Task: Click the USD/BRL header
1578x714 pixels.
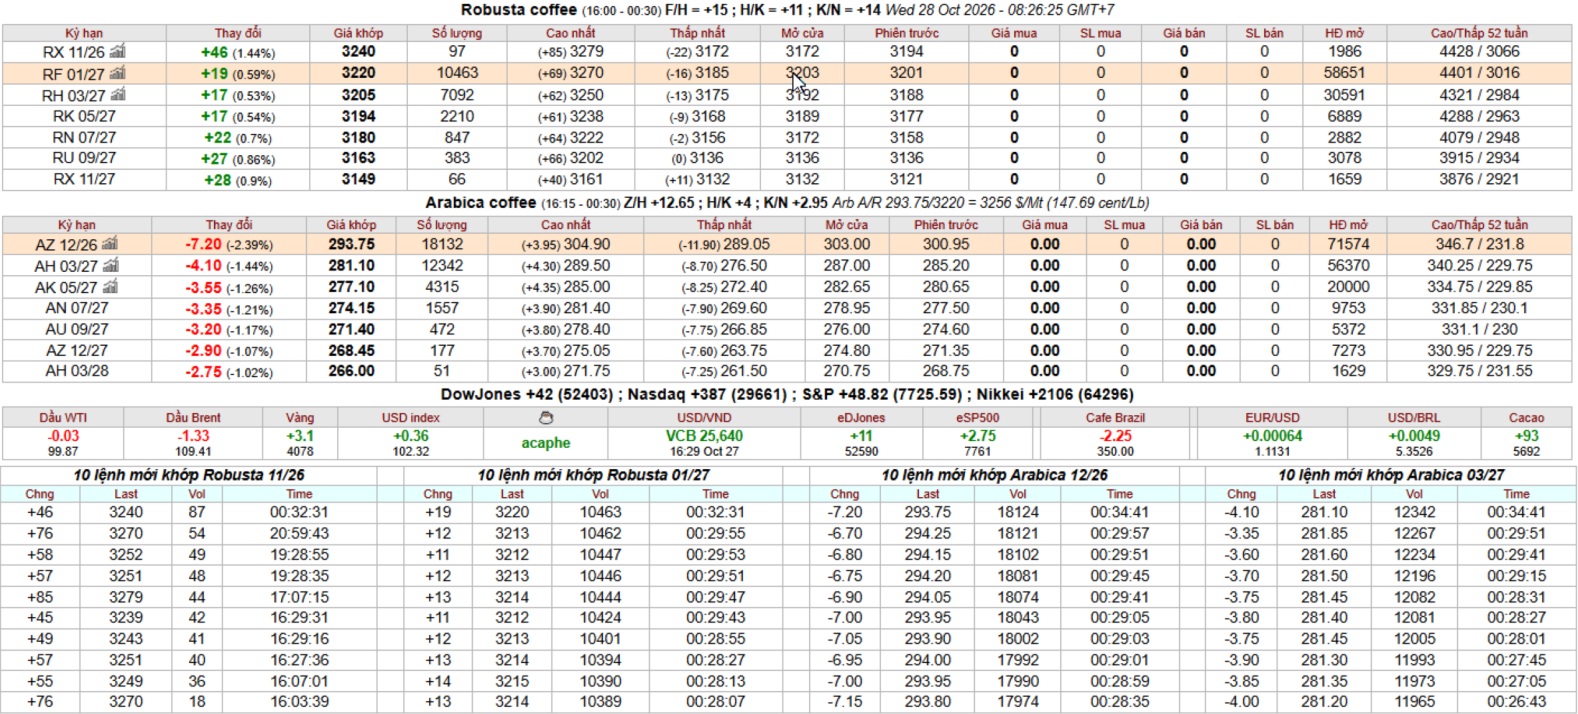Action: click(x=1414, y=418)
